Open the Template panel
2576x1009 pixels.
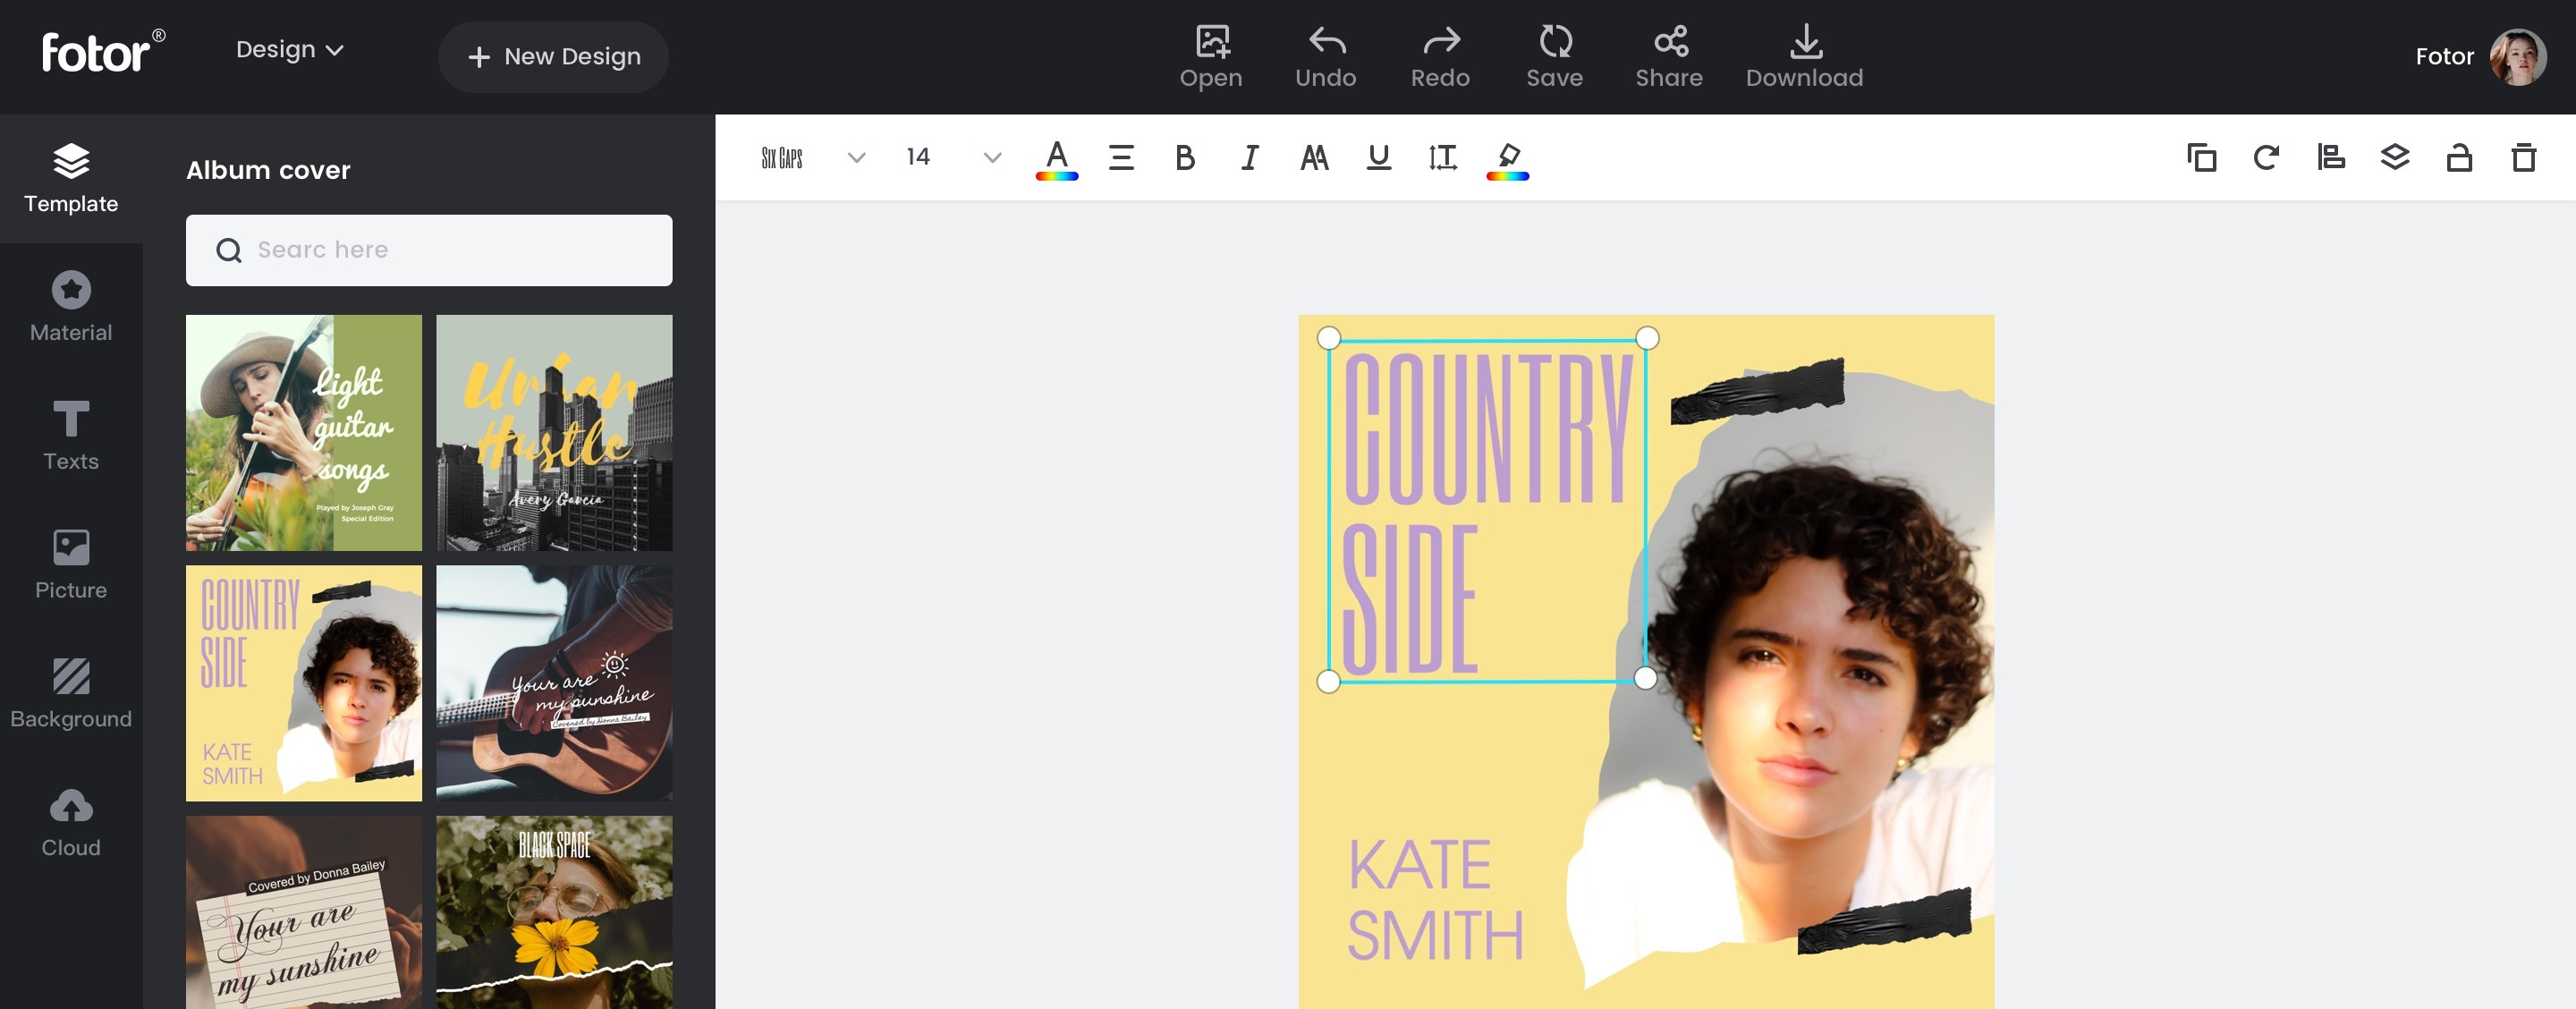tap(71, 179)
